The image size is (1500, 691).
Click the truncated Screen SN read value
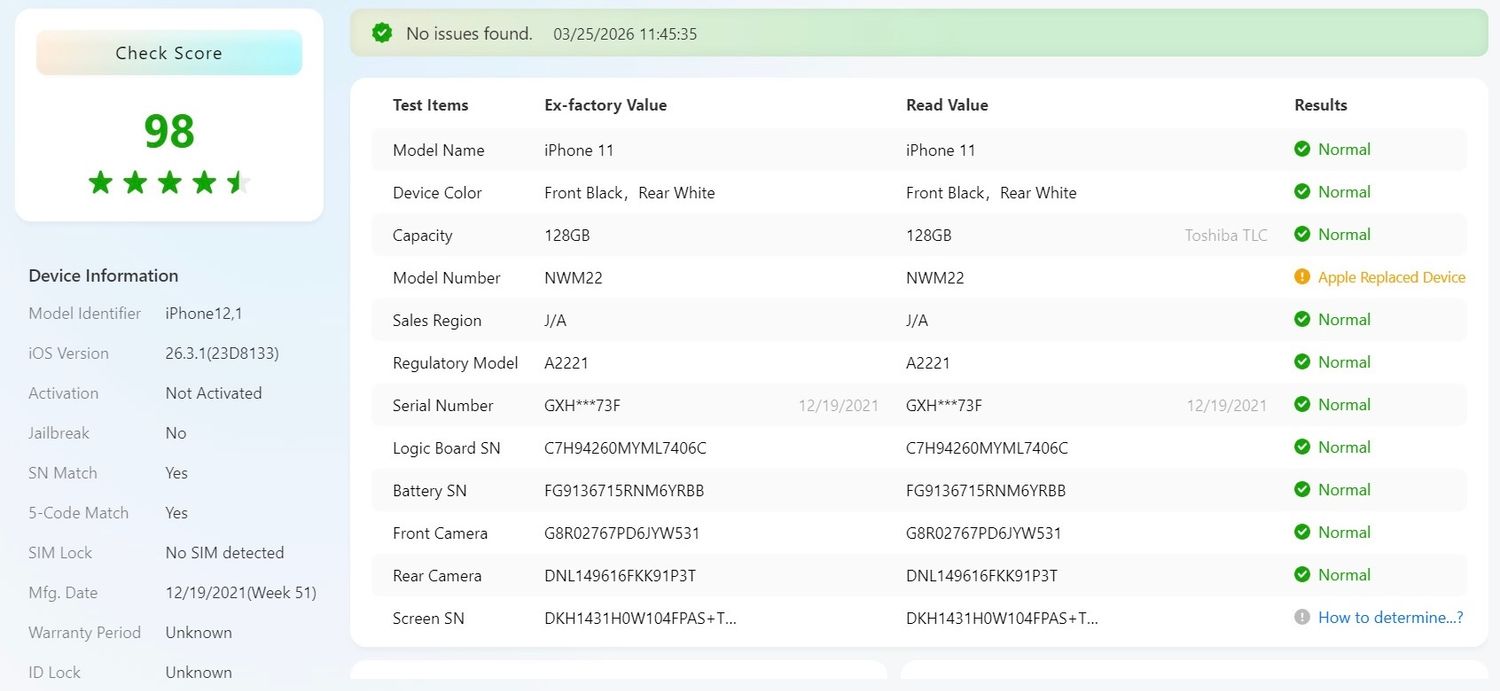(1002, 619)
